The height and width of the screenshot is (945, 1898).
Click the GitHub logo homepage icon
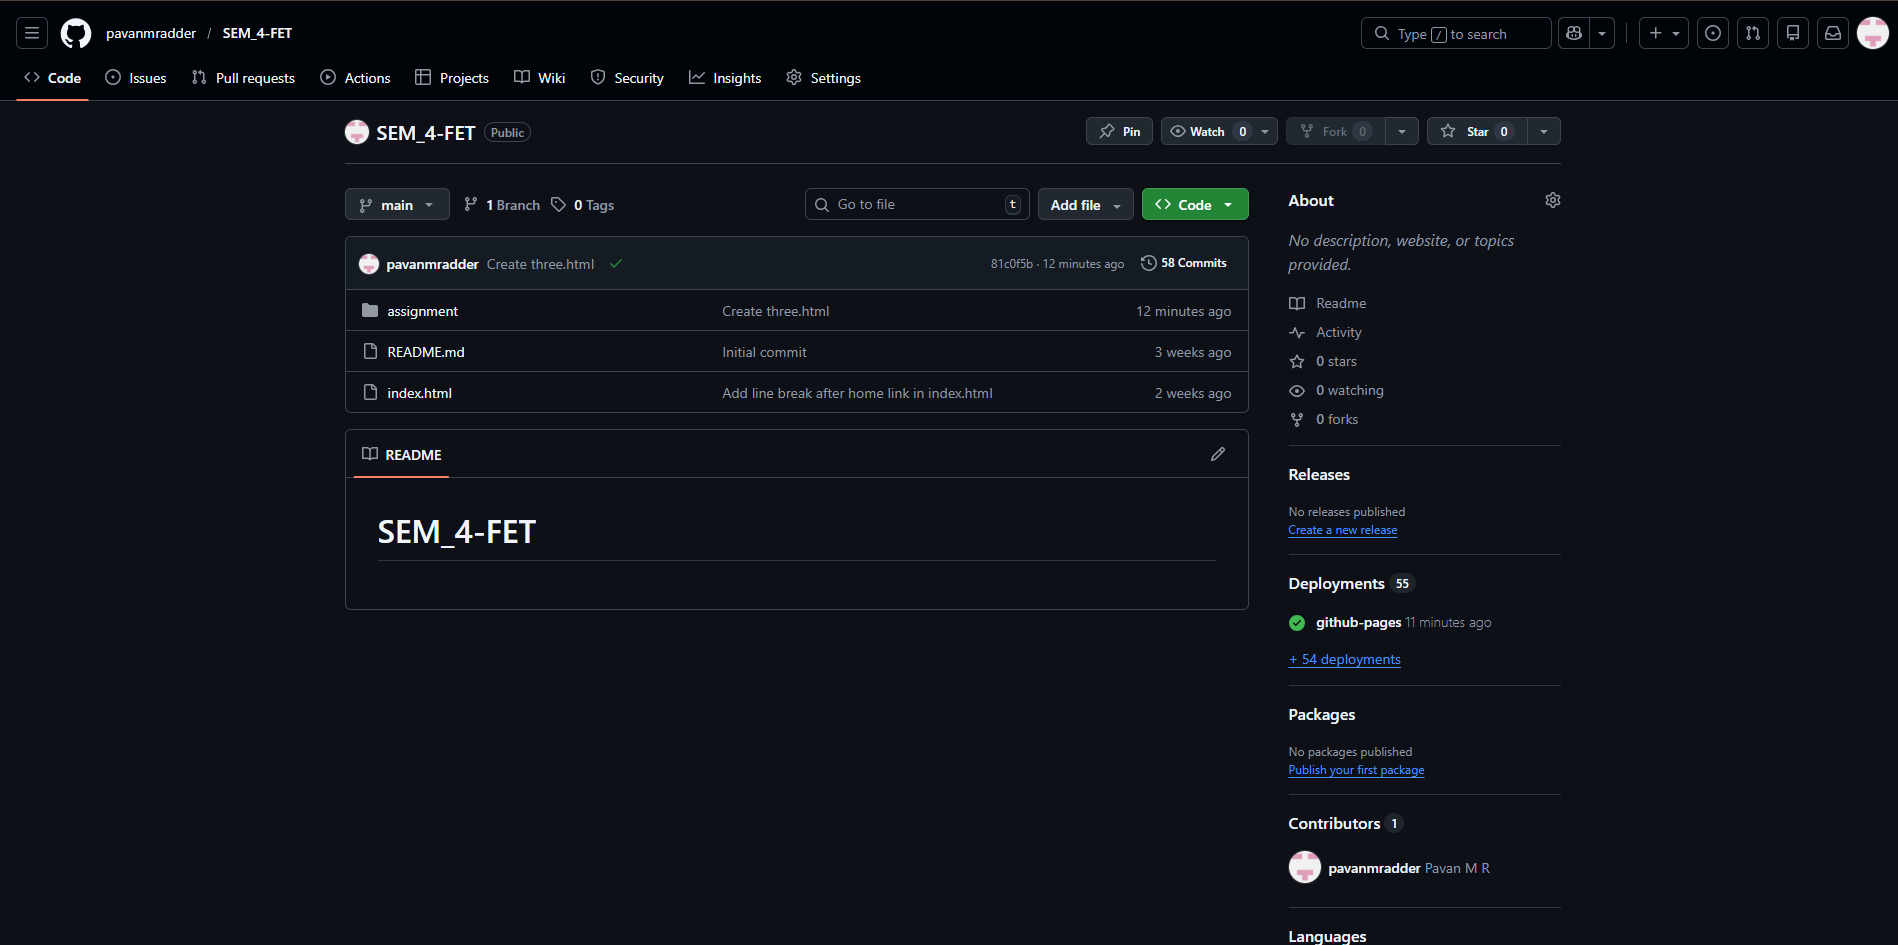pos(76,33)
